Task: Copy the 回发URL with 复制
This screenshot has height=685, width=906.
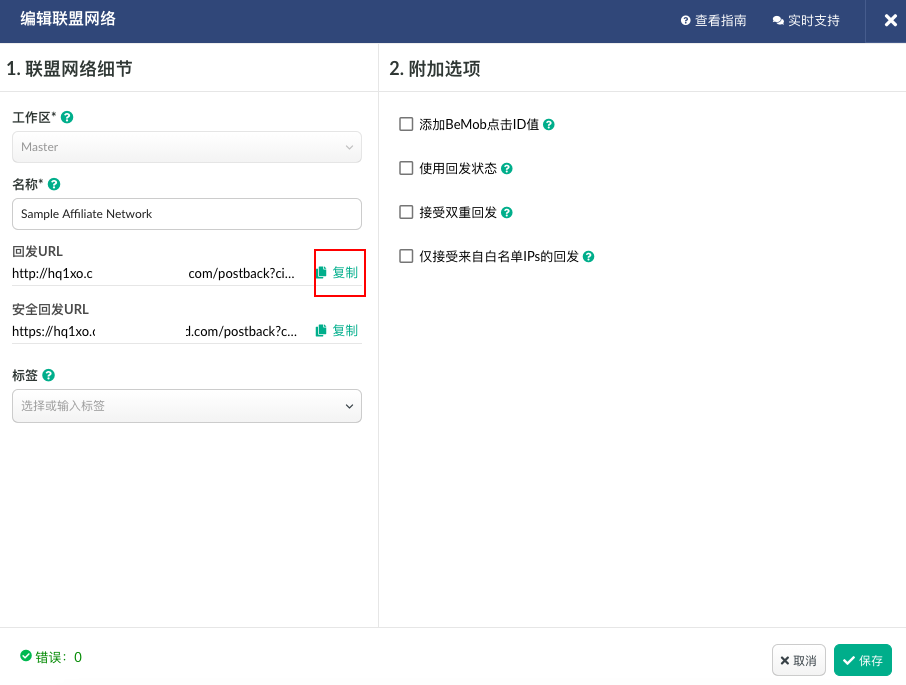Action: click(337, 272)
